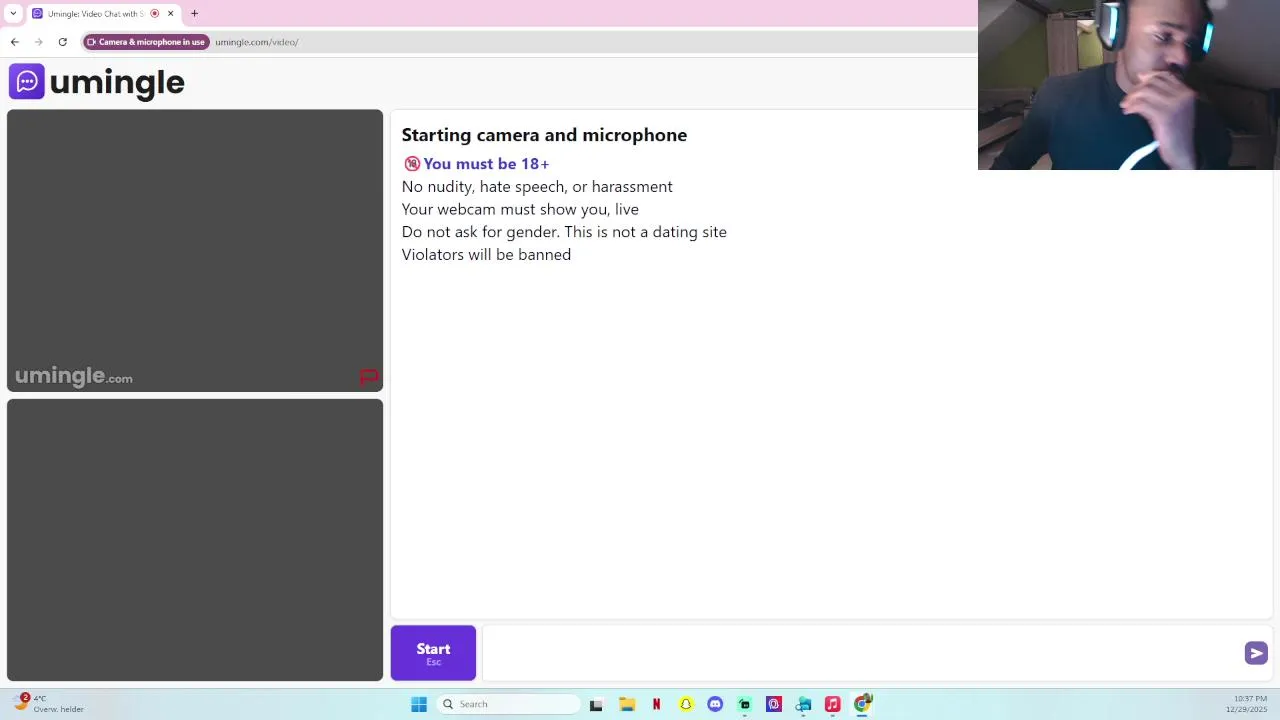This screenshot has width=1280, height=720.
Task: Click 'Your webcam must show you, live' line
Action: click(x=520, y=209)
